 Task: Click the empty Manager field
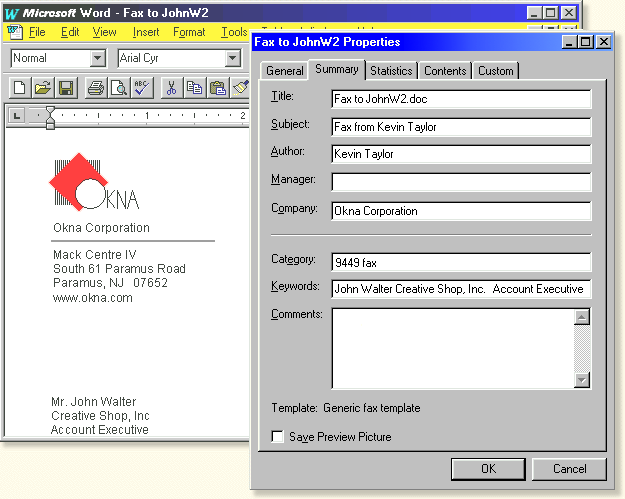point(461,182)
